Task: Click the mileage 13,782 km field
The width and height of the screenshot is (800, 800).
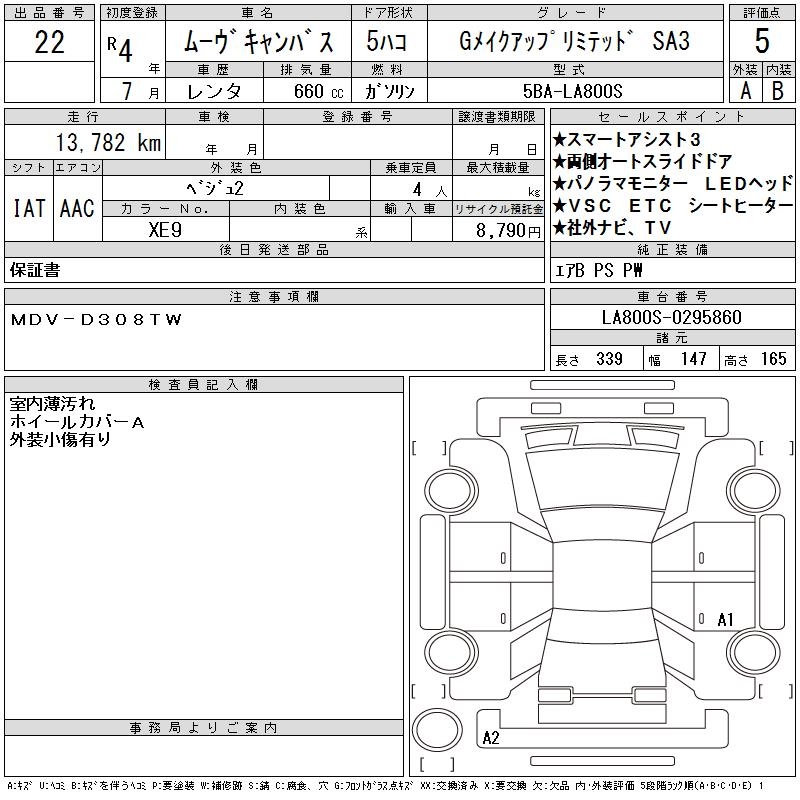Action: coord(85,142)
